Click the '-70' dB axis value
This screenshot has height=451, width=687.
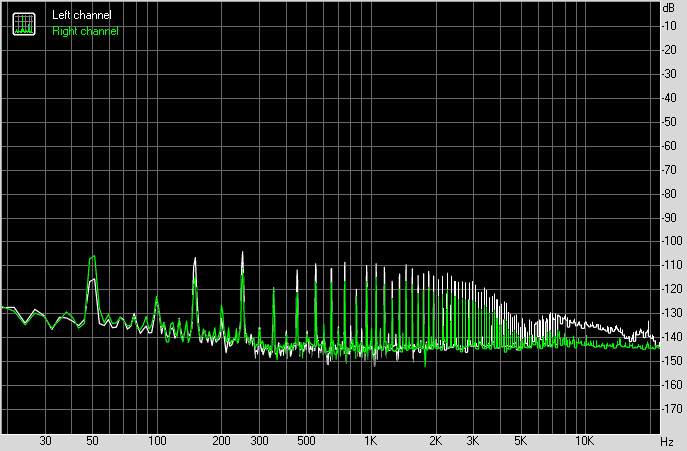tap(669, 170)
